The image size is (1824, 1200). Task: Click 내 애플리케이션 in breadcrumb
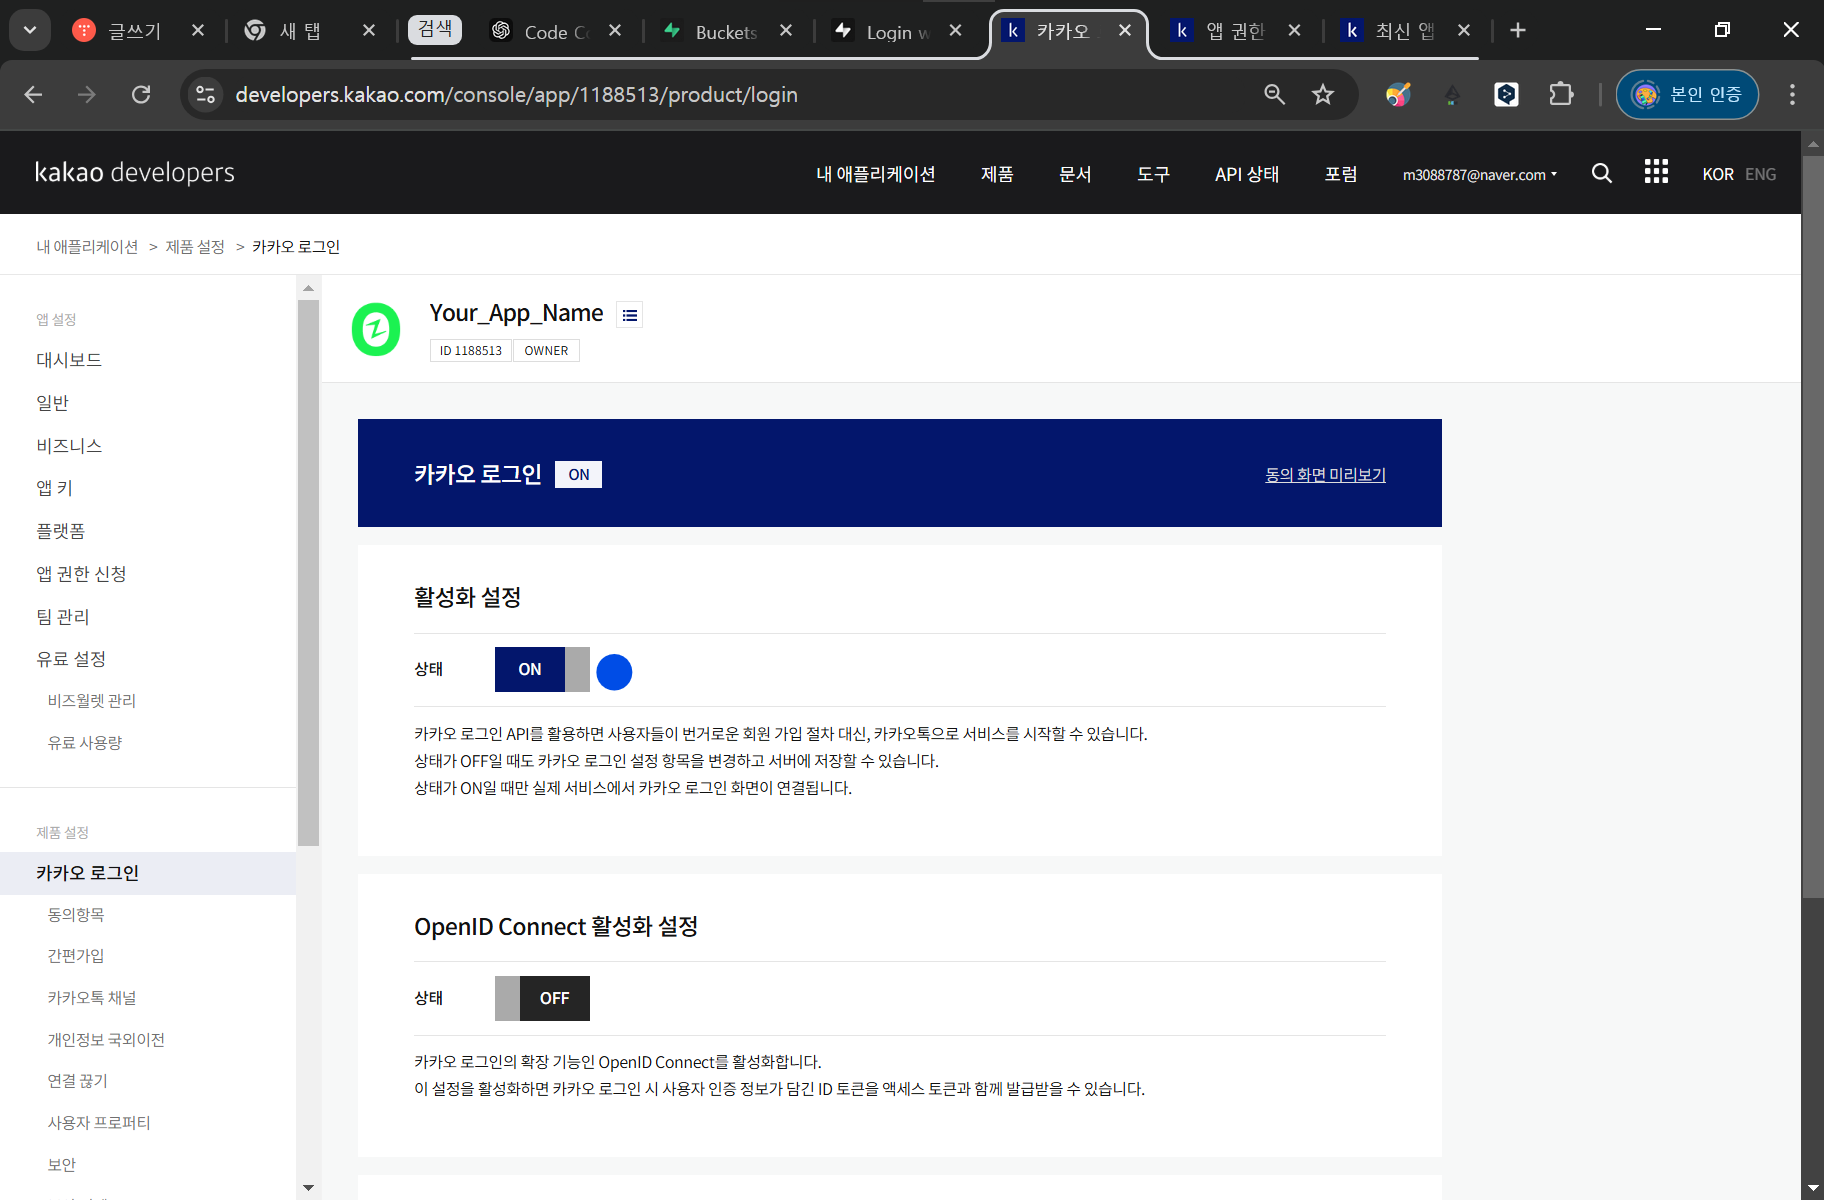point(87,247)
